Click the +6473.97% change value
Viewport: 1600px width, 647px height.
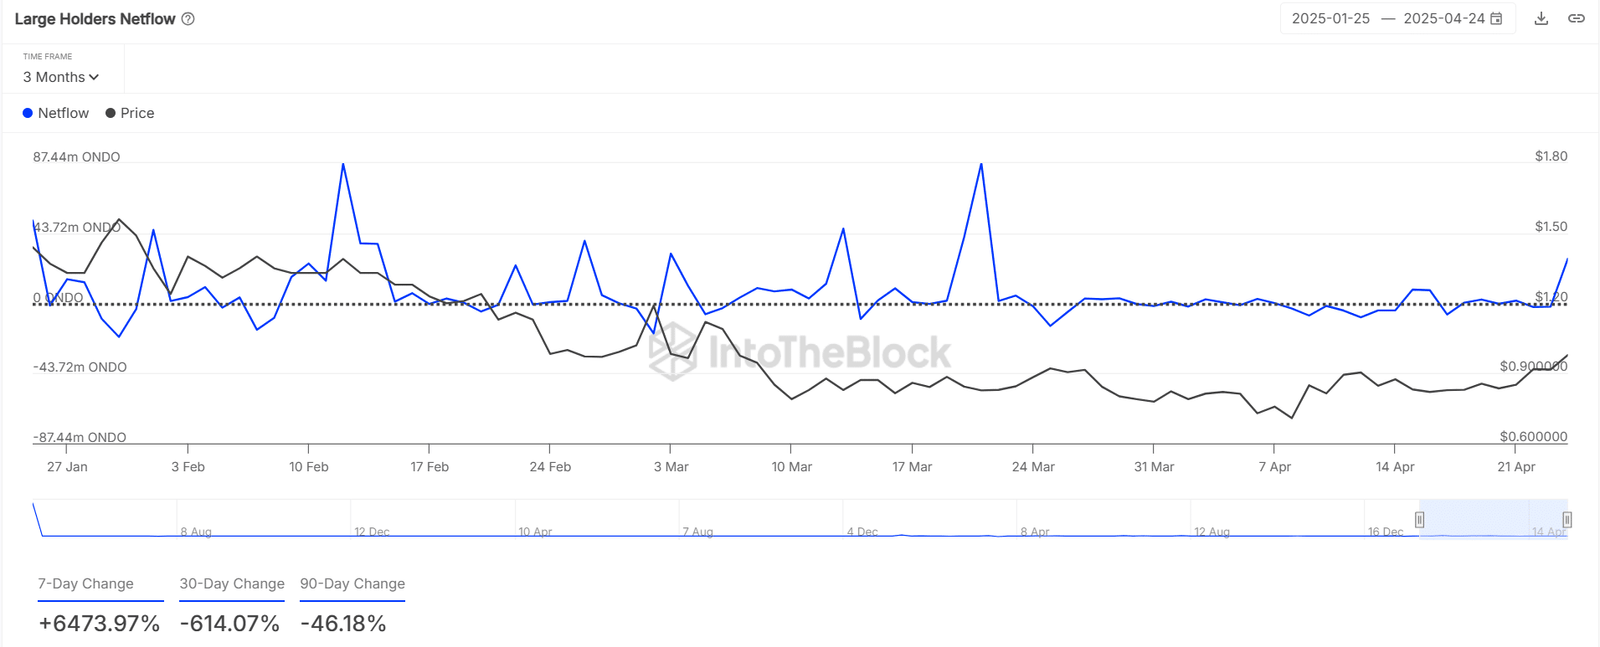(99, 624)
